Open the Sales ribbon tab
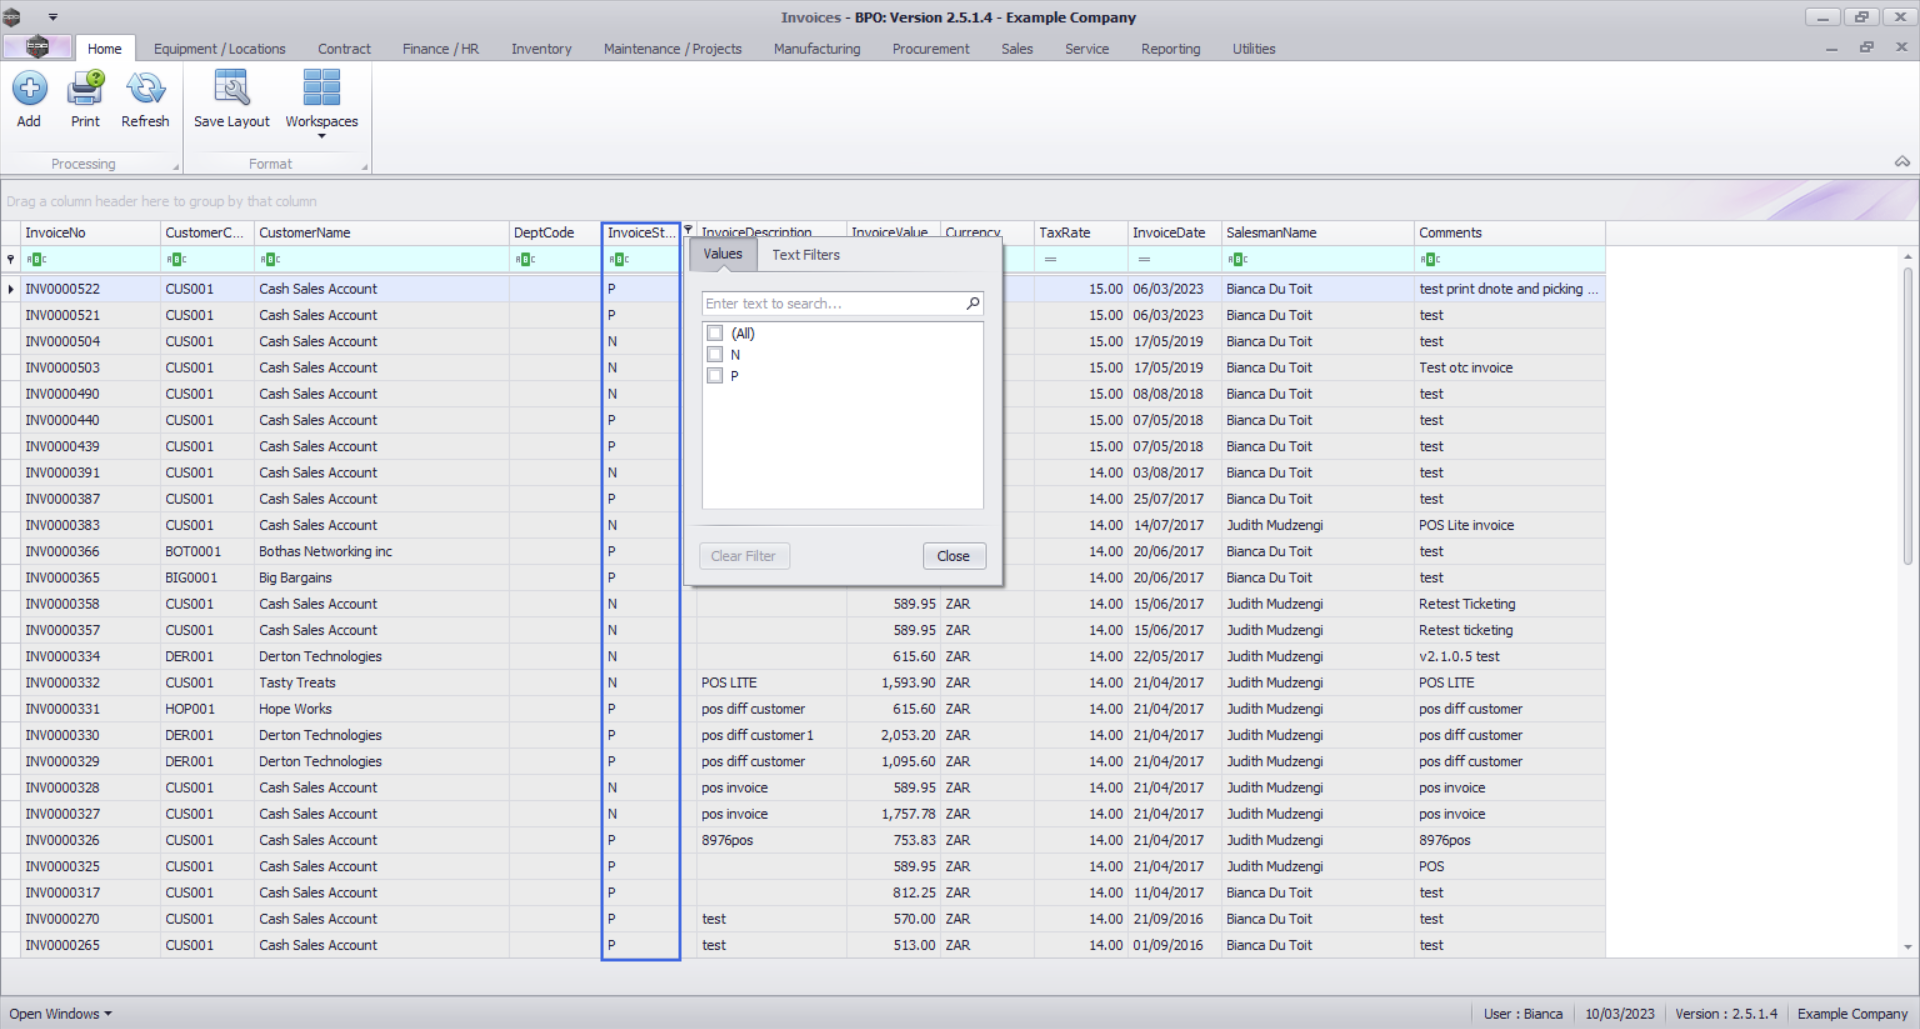This screenshot has width=1920, height=1029. coord(1017,48)
